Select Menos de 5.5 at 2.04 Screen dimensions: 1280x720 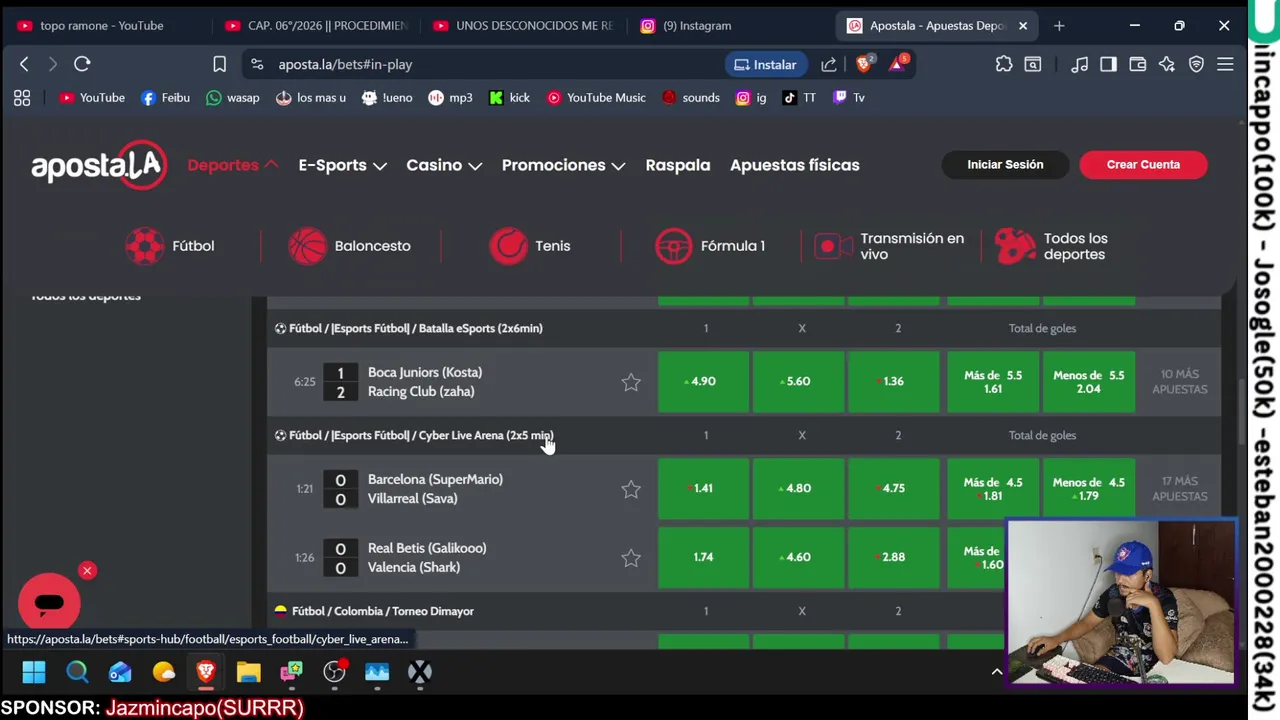[1088, 381]
